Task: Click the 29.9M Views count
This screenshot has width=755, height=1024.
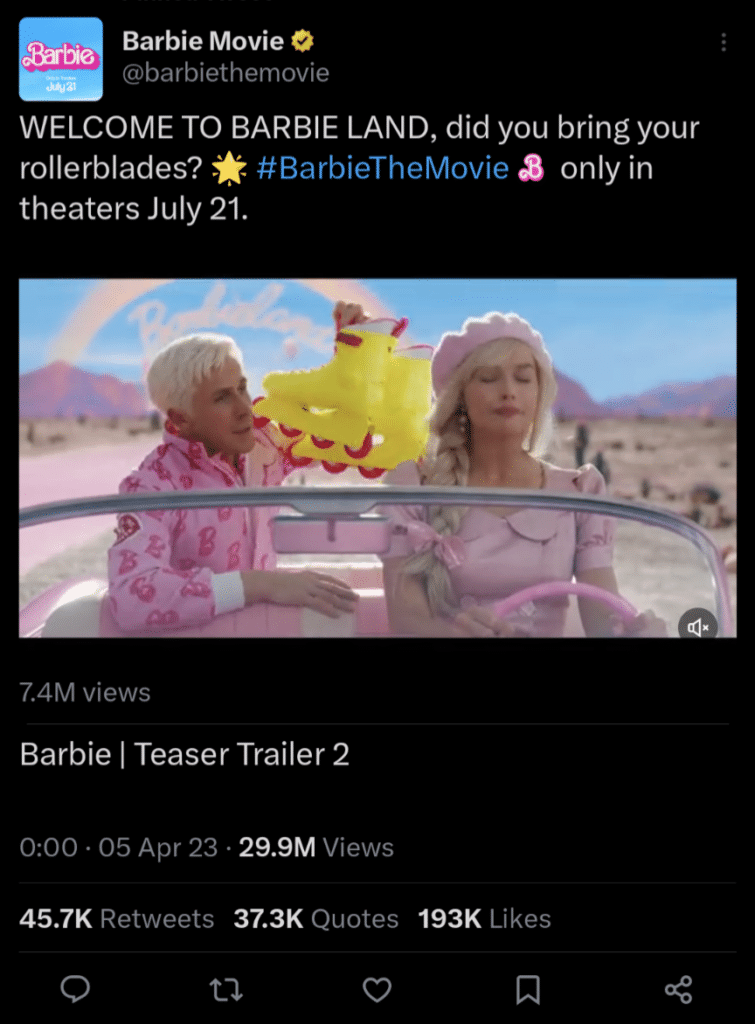Action: (x=316, y=848)
